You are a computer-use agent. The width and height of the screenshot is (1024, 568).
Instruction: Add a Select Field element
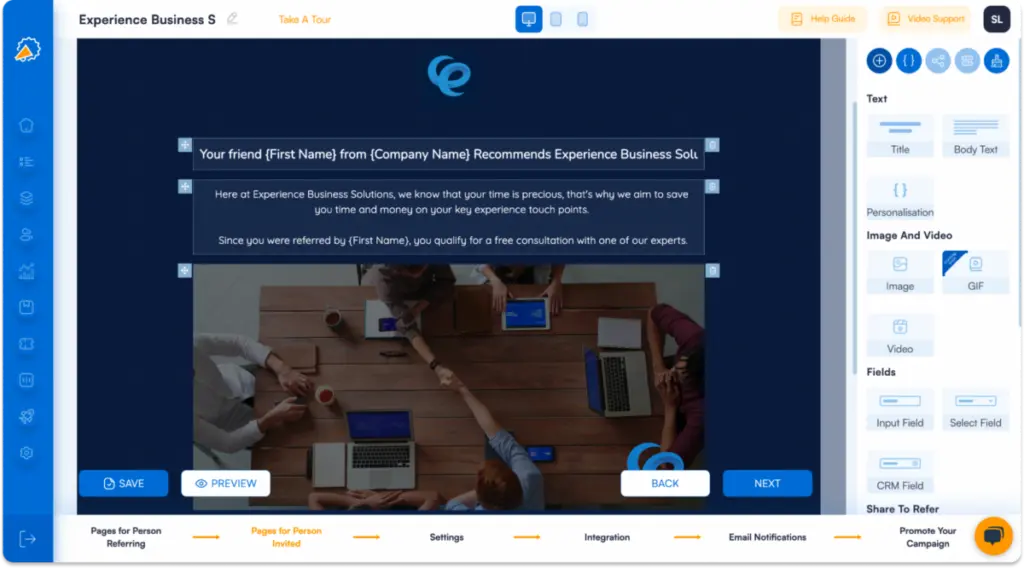975,410
